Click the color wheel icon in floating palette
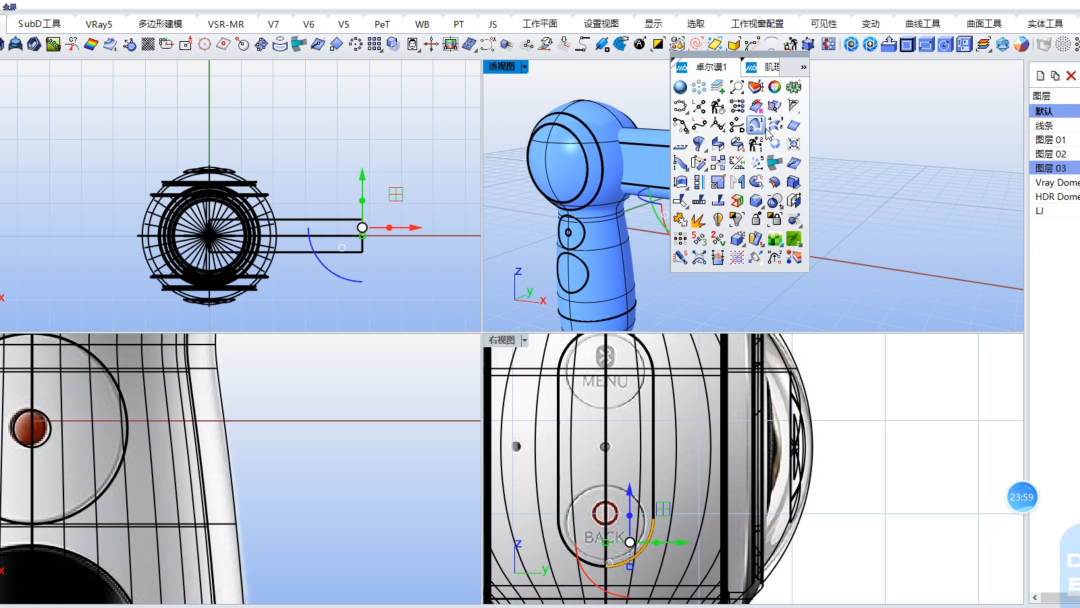 775,87
